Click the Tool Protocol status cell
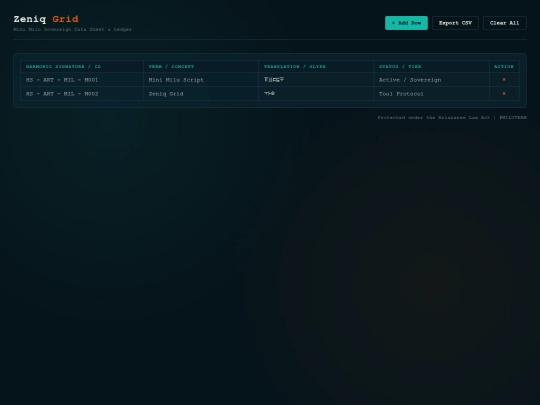Image resolution: width=540 pixels, height=405 pixels. (x=432, y=94)
